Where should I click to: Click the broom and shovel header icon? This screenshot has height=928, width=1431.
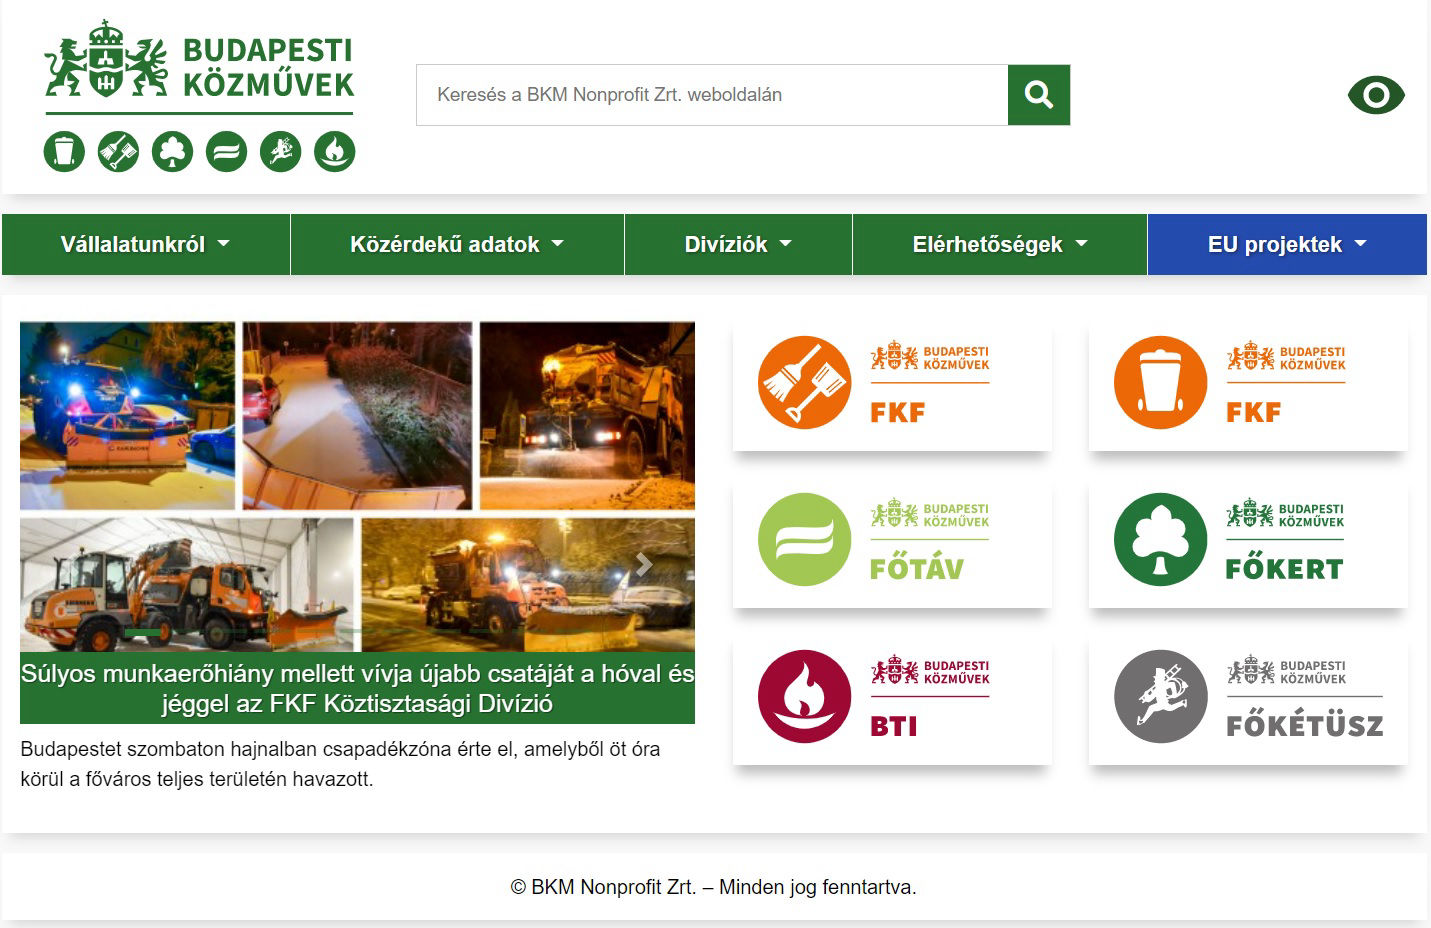tap(118, 152)
